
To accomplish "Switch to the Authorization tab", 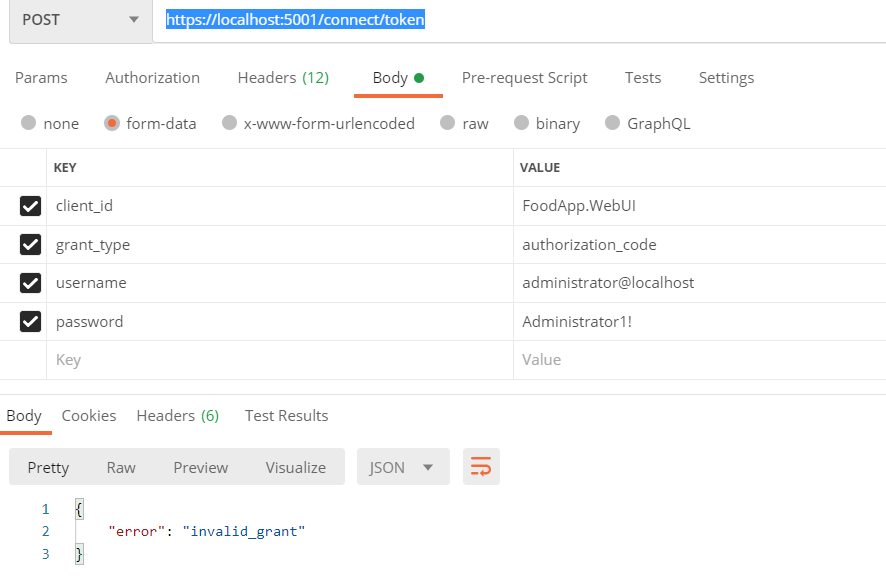I will 152,77.
